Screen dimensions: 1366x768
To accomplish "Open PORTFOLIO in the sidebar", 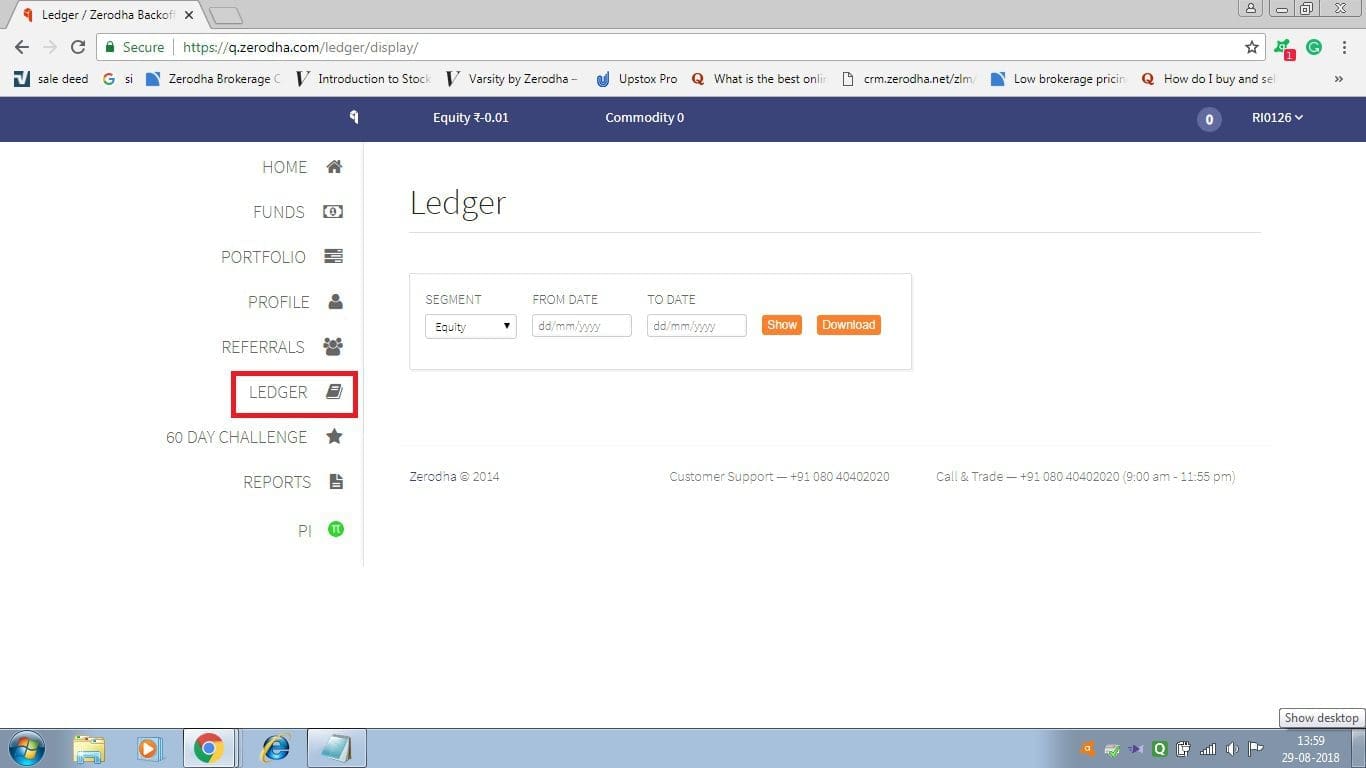I will [263, 257].
